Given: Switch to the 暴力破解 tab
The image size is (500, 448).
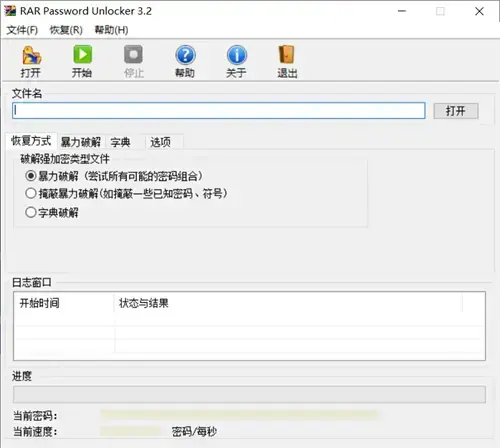Looking at the screenshot, I should pos(81,142).
